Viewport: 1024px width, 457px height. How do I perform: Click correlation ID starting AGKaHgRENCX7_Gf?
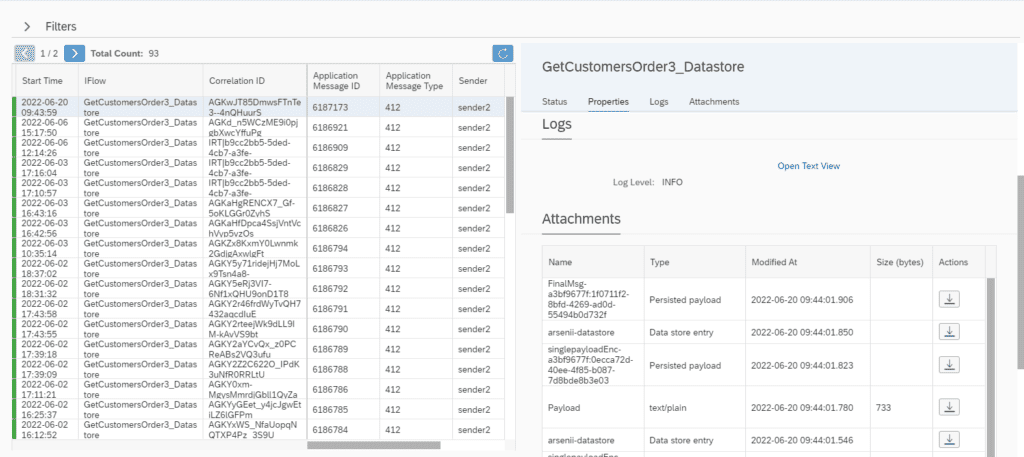(251, 208)
